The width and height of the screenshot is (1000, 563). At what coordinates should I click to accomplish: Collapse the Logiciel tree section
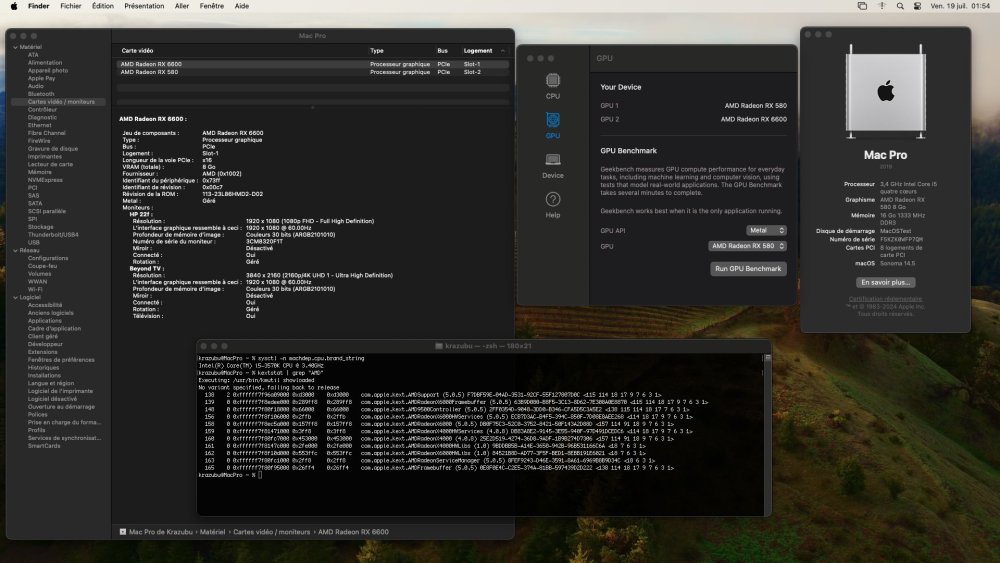coord(15,298)
